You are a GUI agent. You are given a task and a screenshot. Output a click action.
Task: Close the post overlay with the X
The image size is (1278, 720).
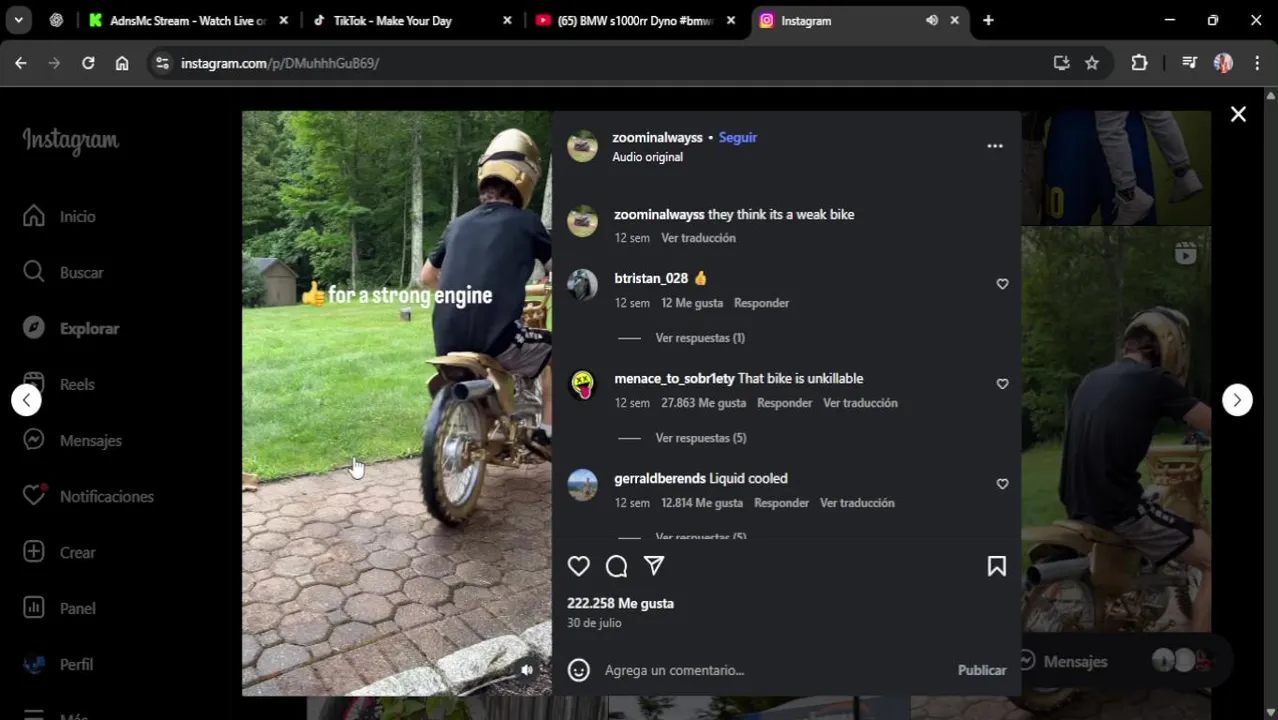click(1238, 114)
